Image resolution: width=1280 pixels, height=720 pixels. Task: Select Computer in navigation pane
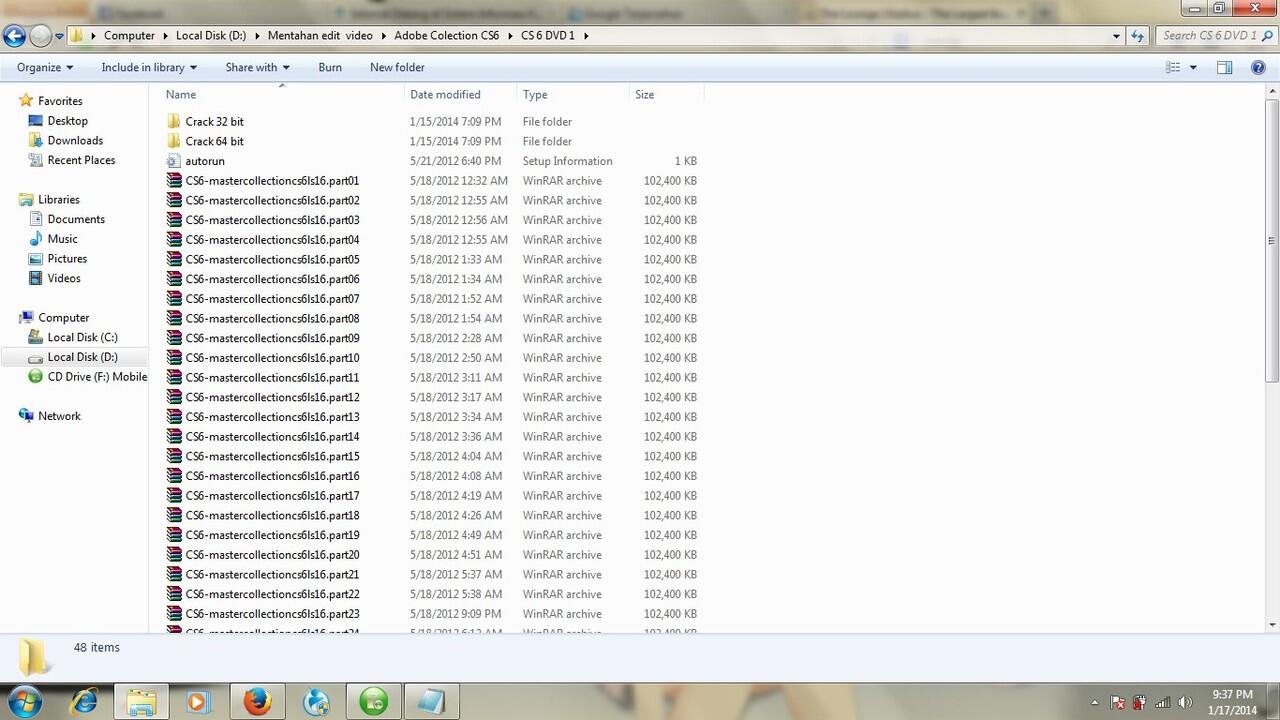[x=63, y=318]
